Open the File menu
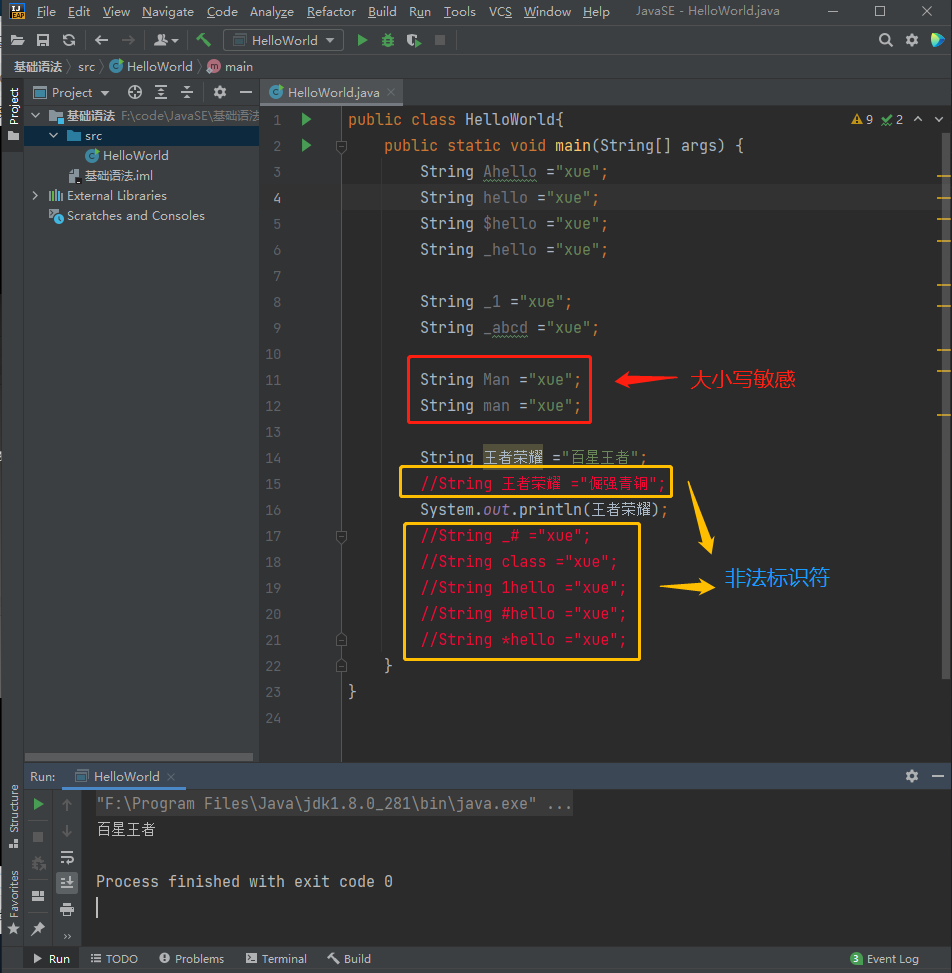 click(46, 12)
